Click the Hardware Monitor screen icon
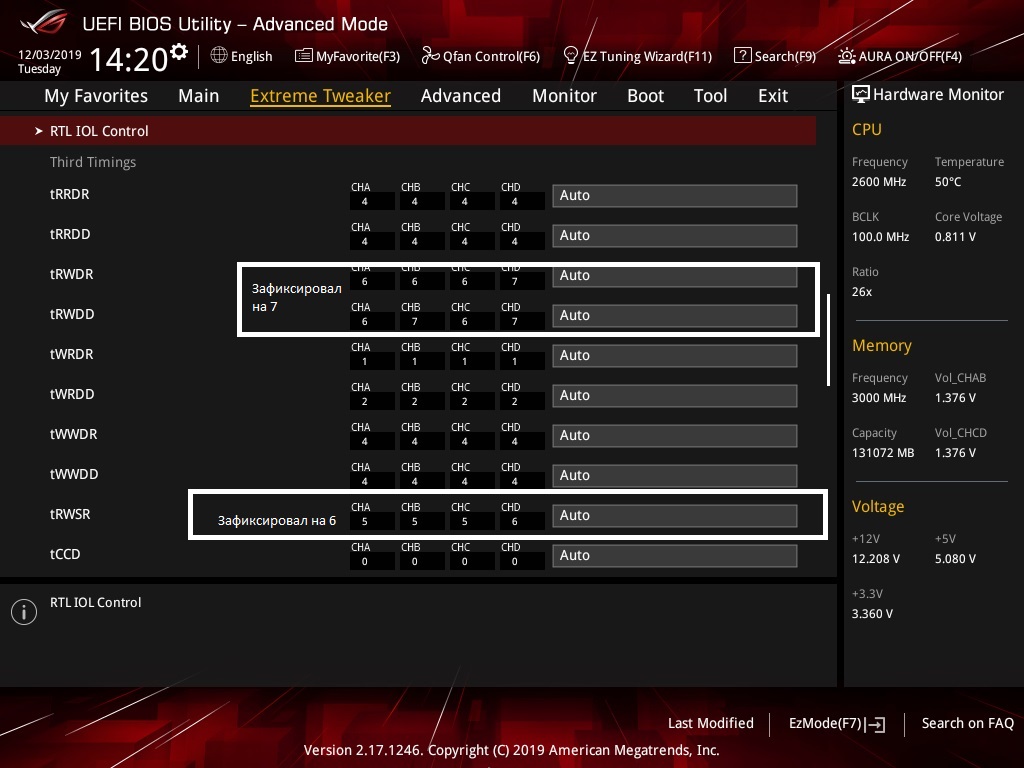This screenshot has height=768, width=1024. tap(860, 95)
